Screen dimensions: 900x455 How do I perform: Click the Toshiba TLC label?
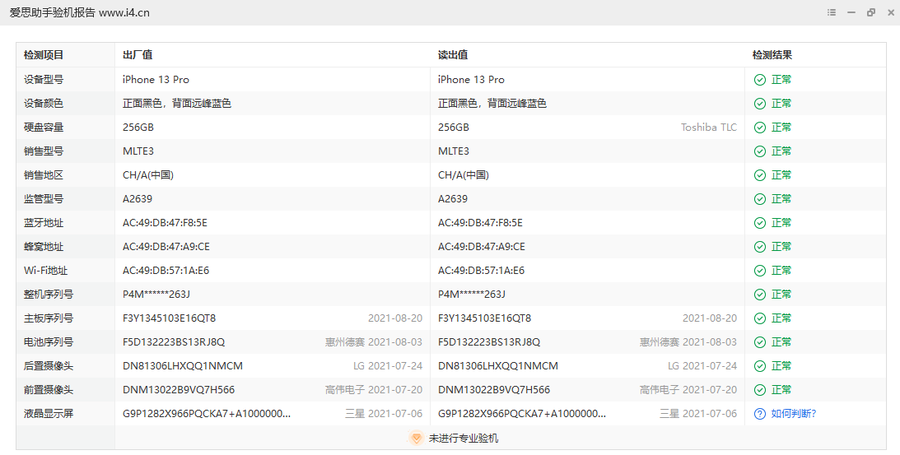tap(708, 127)
